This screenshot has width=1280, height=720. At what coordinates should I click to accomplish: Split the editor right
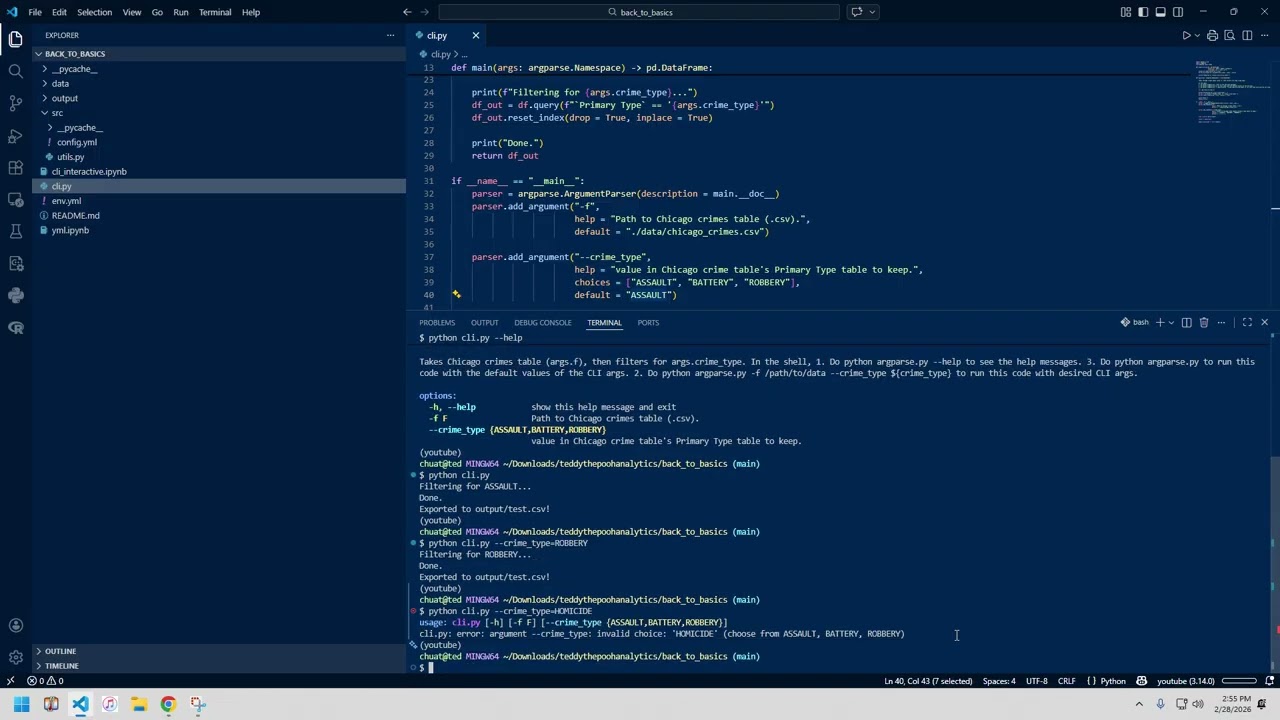point(1247,36)
